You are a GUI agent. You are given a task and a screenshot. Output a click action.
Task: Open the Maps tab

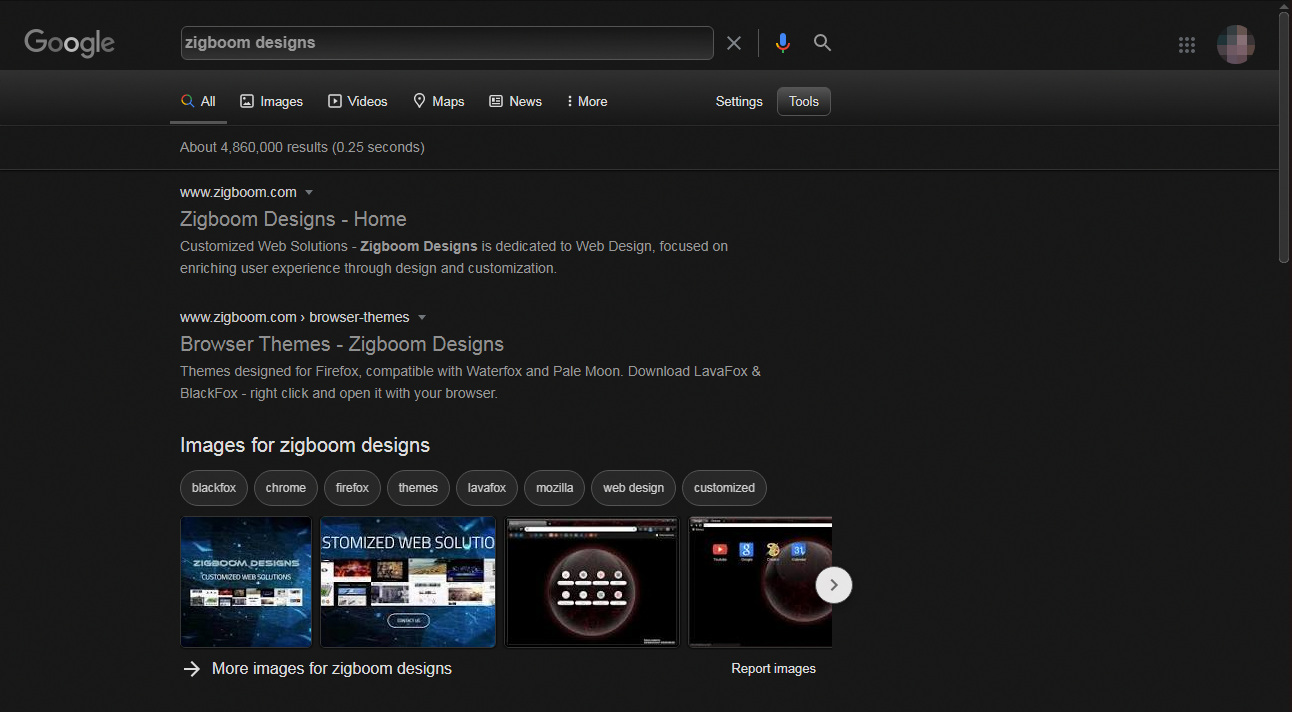coord(439,101)
